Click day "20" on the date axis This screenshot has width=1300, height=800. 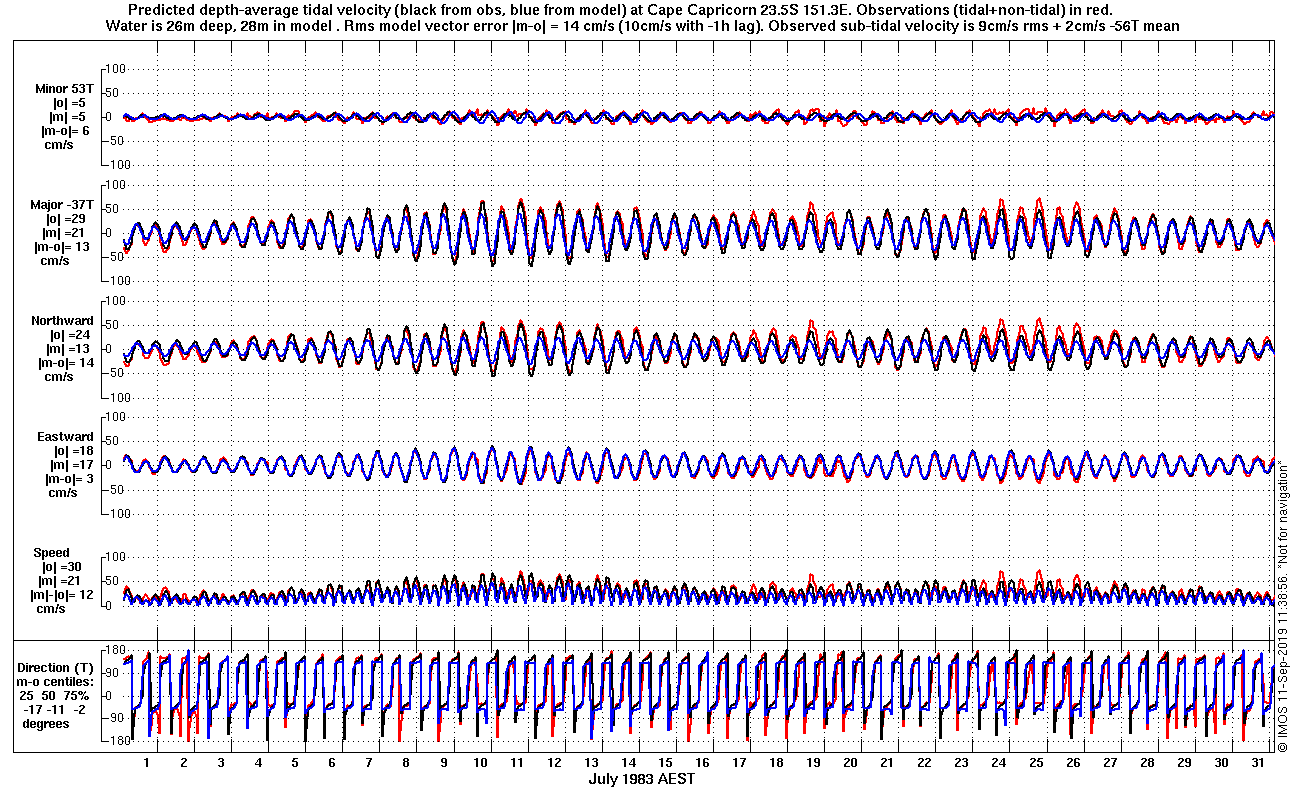[x=850, y=762]
